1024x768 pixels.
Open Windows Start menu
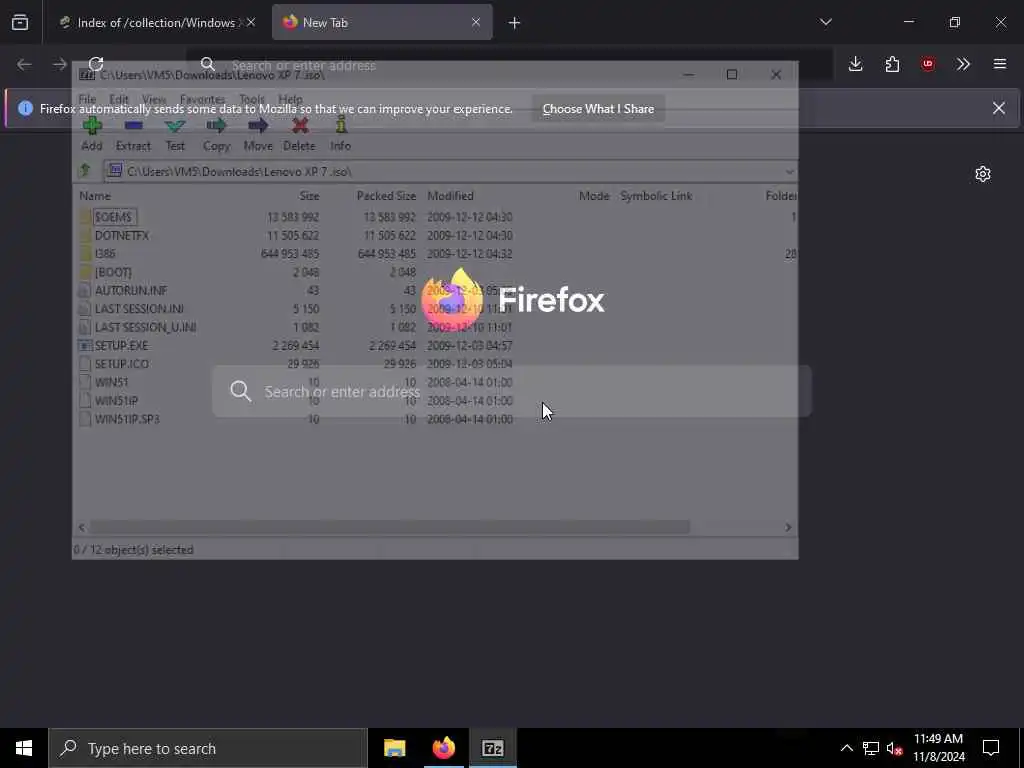coord(24,748)
